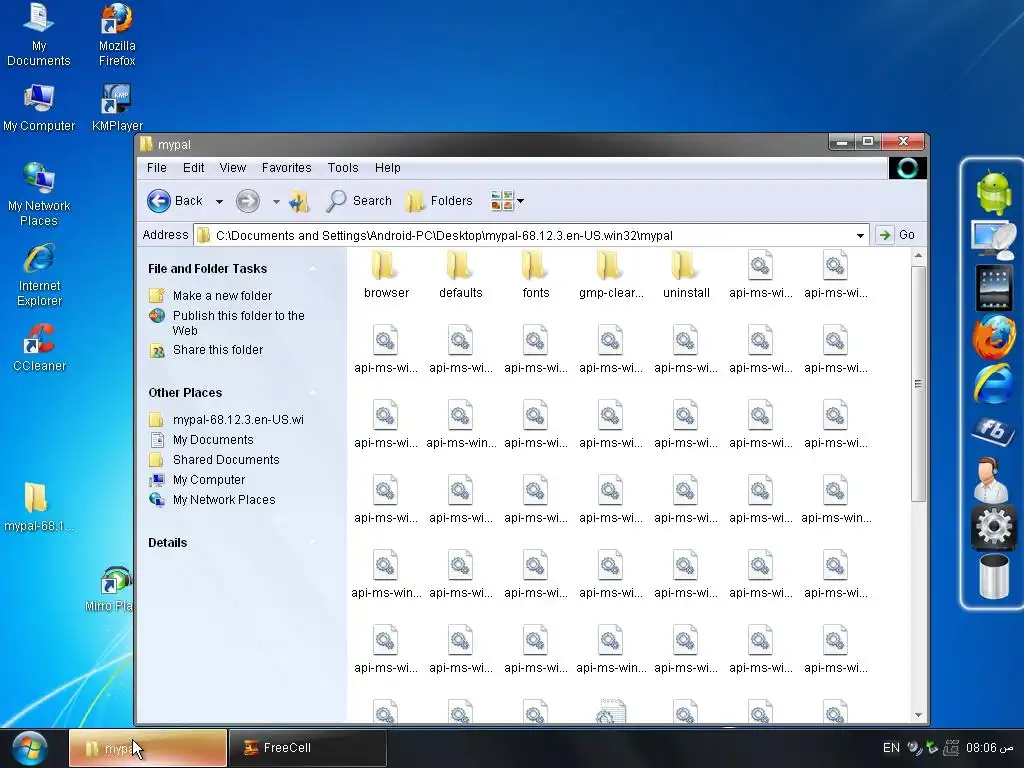Expand the Back history dropdown arrow

point(219,201)
